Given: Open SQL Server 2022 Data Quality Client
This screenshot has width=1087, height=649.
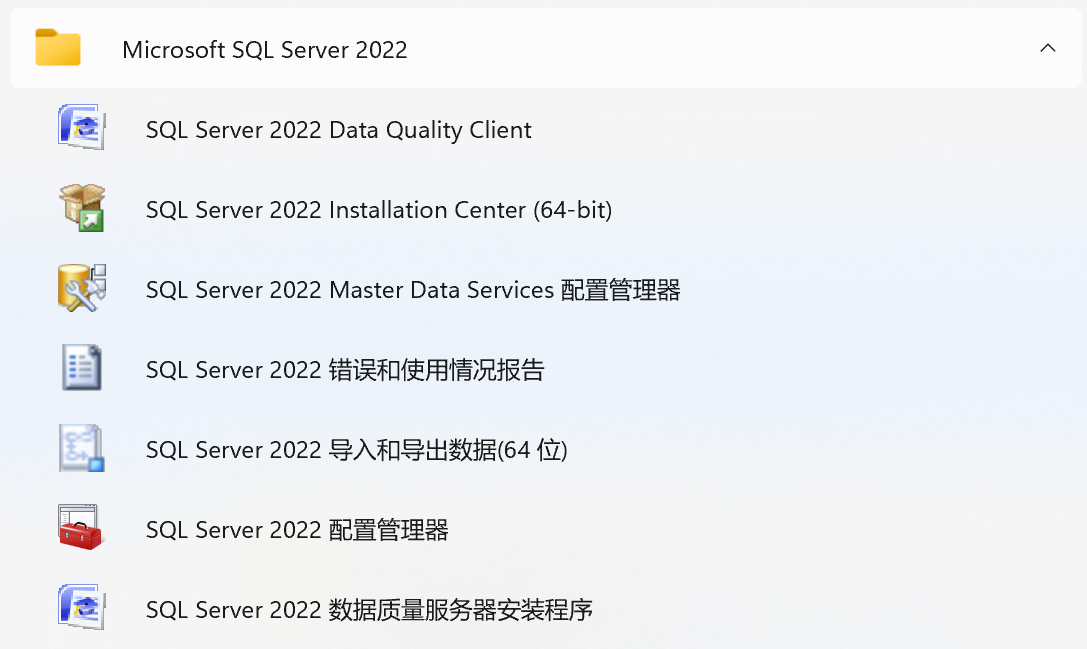Looking at the screenshot, I should click(x=340, y=129).
